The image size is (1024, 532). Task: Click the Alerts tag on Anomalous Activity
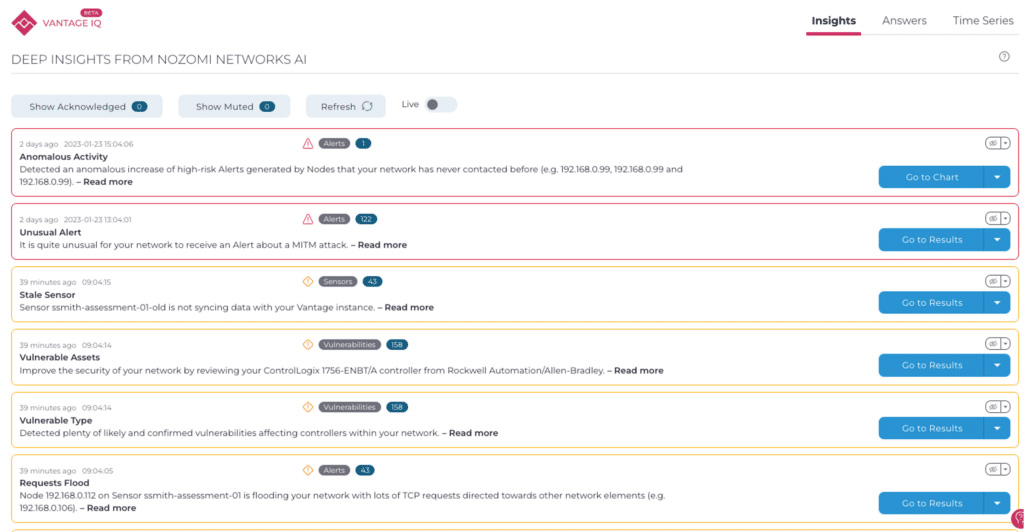334,144
